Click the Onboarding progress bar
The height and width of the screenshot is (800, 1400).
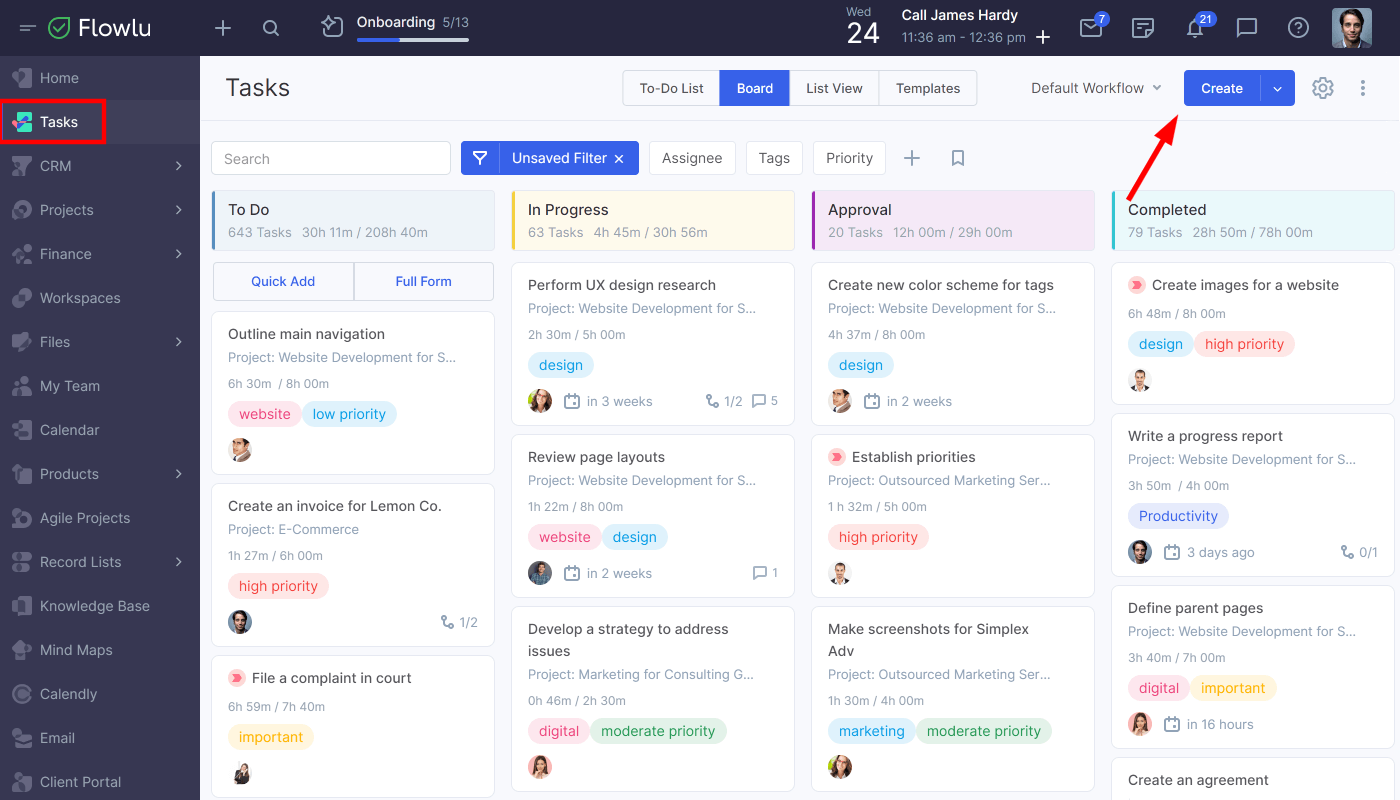click(412, 40)
